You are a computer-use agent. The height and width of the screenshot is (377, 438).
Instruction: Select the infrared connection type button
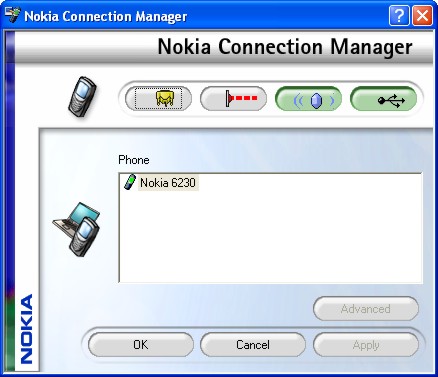coord(233,99)
